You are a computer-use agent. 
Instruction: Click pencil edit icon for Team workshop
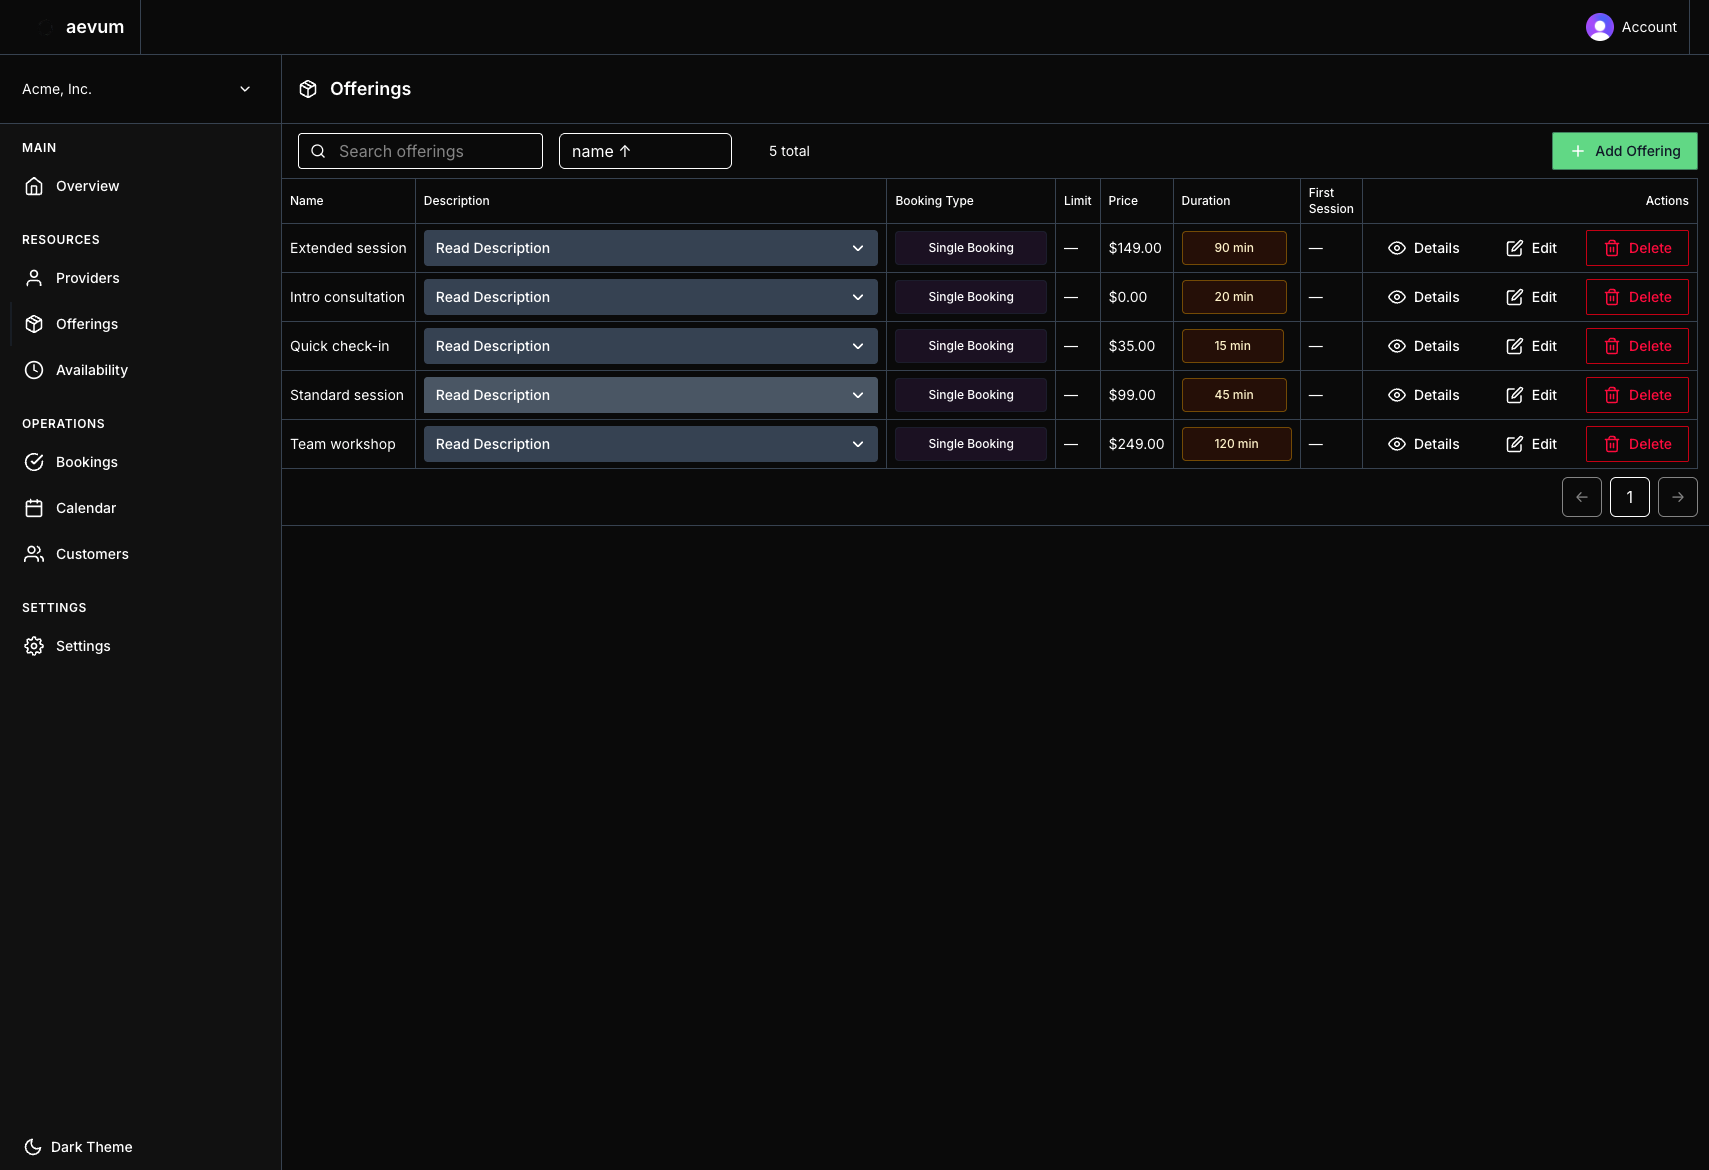1515,444
